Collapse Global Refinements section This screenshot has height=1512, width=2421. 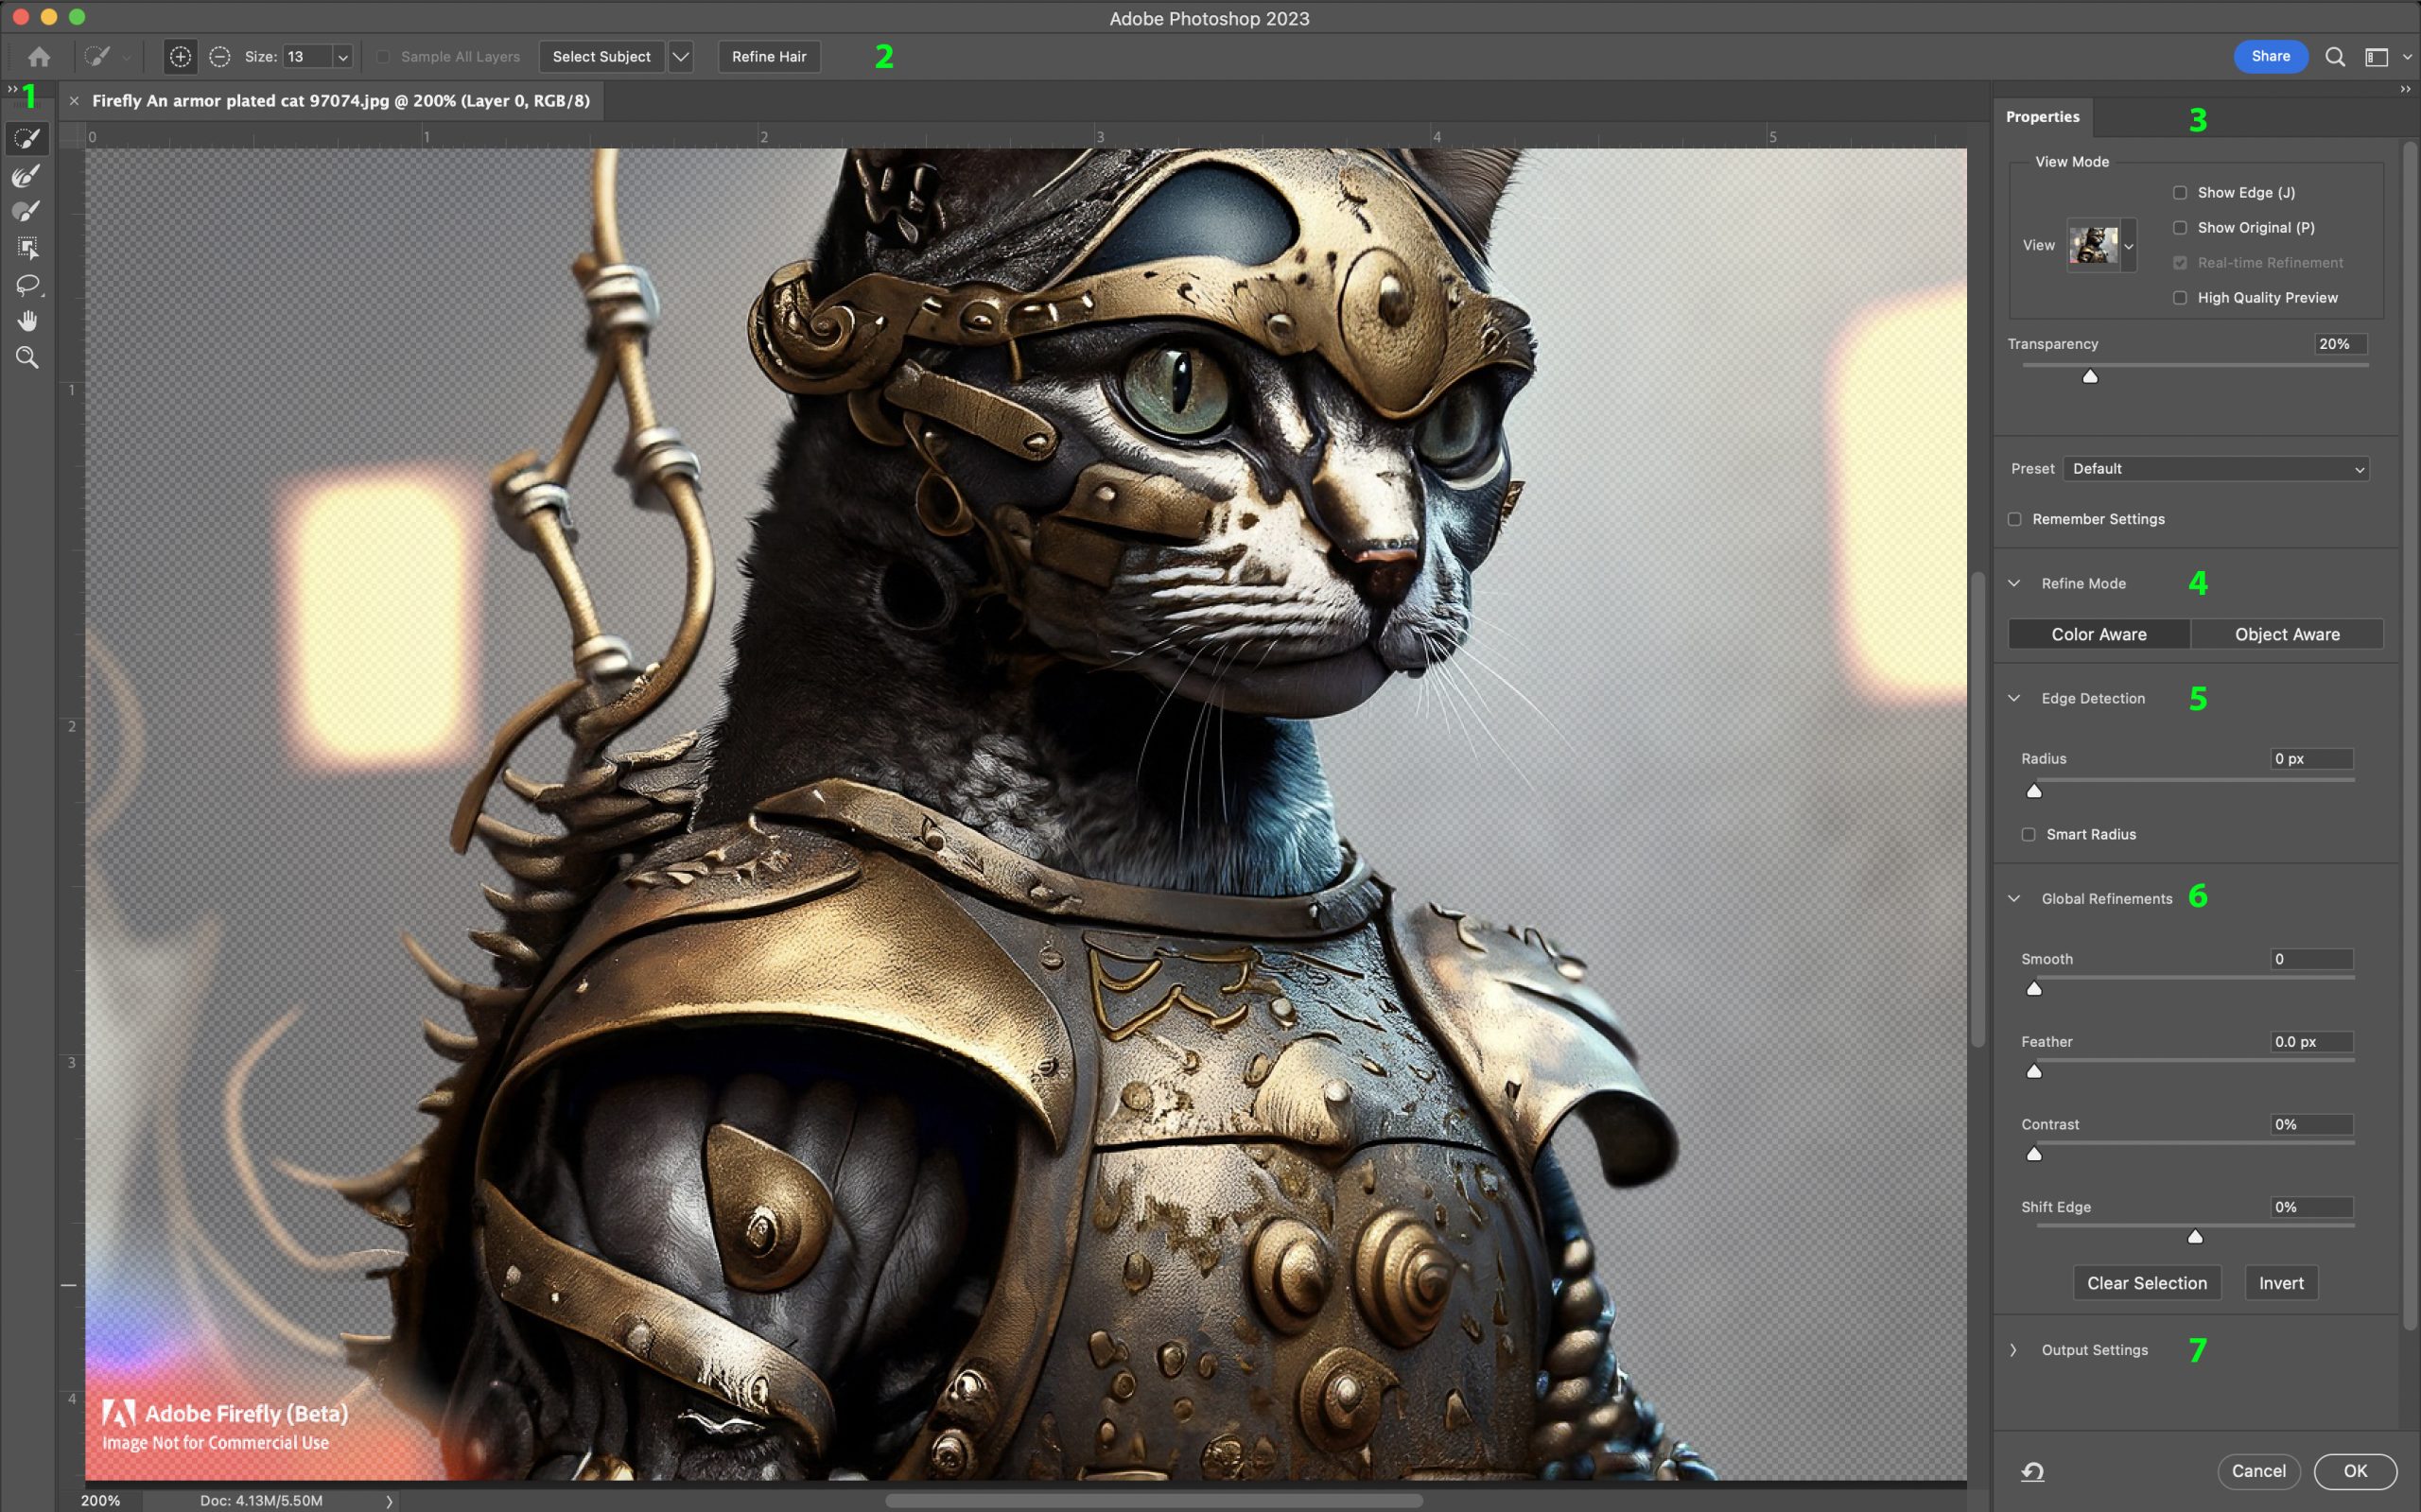2017,897
